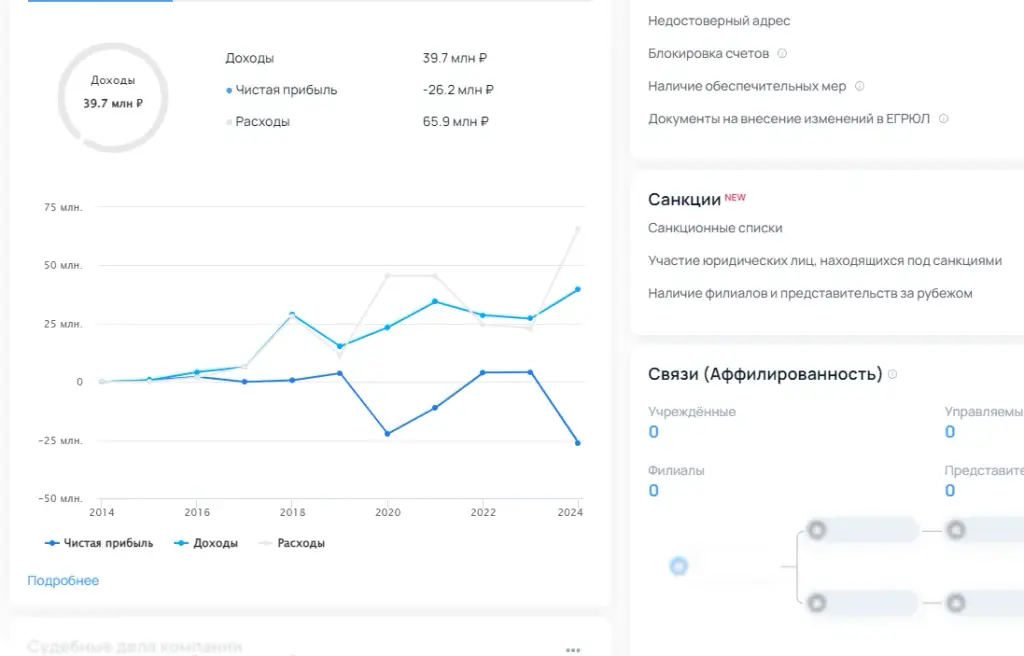Open the Связи (Аффилированность) info icon
This screenshot has width=1024, height=656.
tap(893, 374)
